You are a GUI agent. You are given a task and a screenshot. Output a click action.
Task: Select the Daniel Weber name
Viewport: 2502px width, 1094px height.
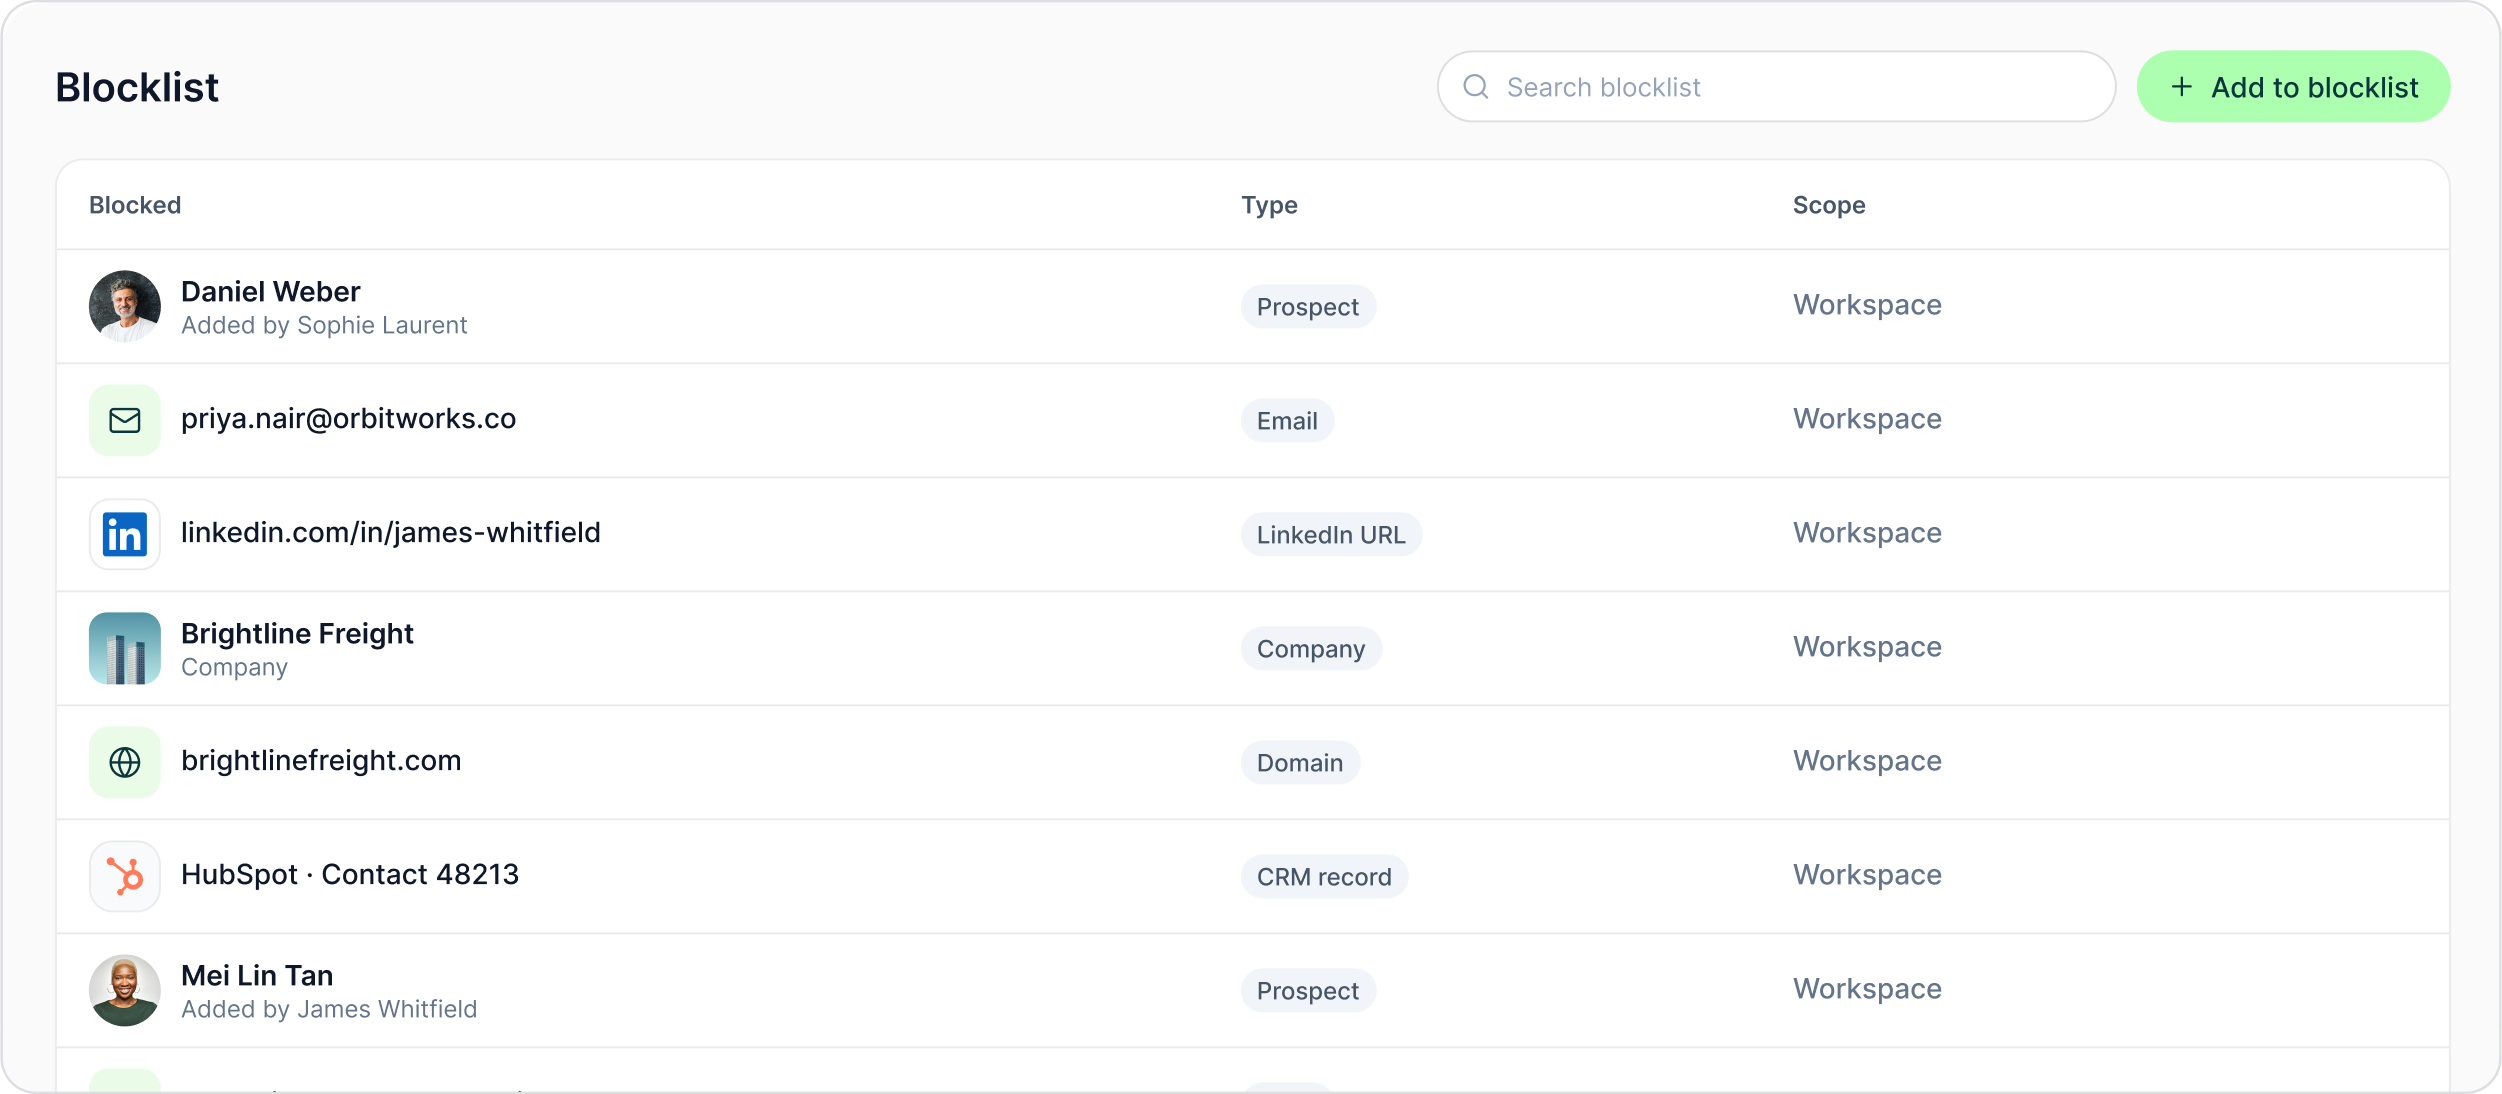click(271, 291)
